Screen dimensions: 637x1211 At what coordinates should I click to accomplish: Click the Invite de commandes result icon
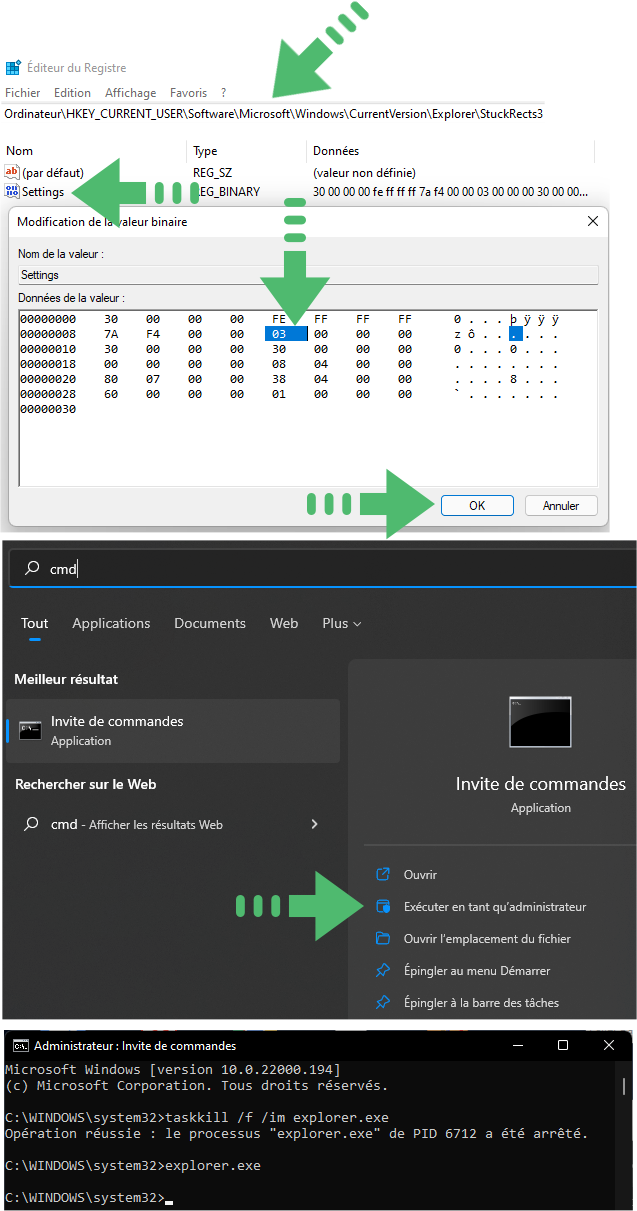(31, 730)
